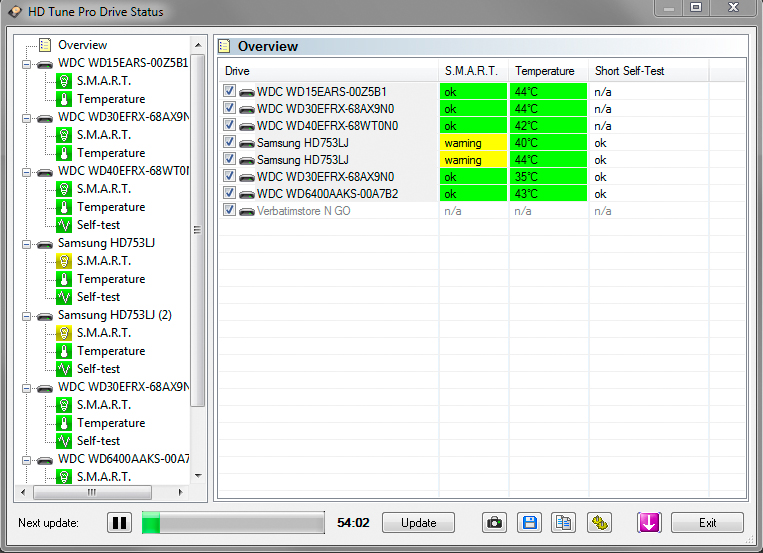Click the copy to clipboard icon
Viewport: 763px width, 553px height.
(x=564, y=523)
